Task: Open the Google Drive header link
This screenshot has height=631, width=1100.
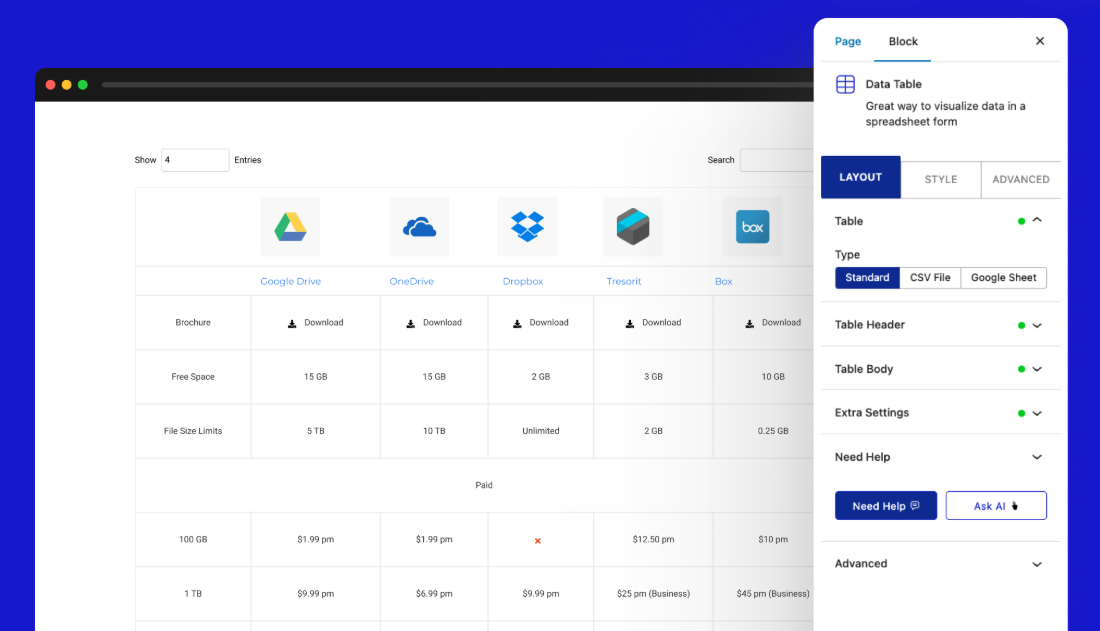Action: point(290,281)
